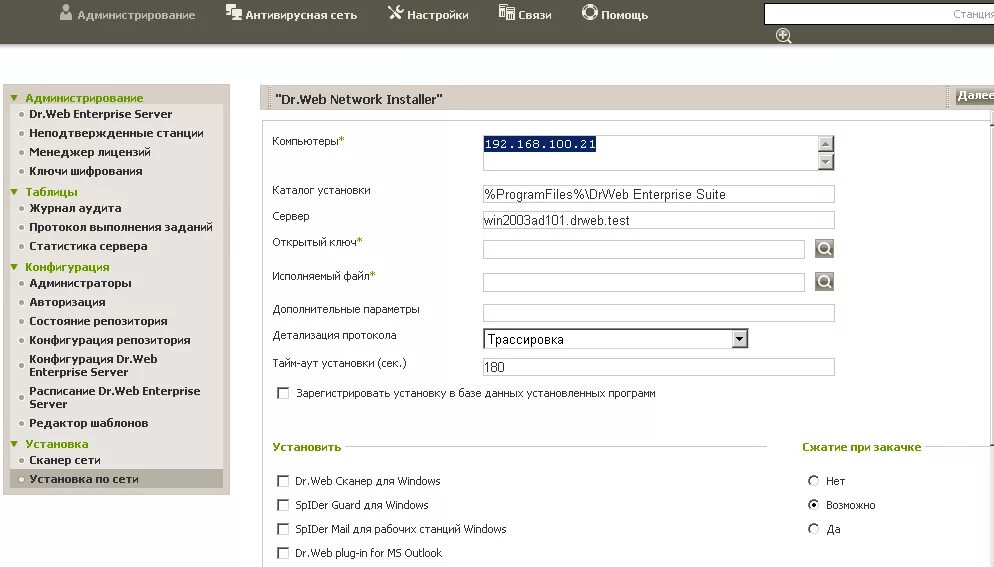Enable Dr.Web plug-in for MS Outlook checkbox
The image size is (994, 567).
click(x=283, y=553)
